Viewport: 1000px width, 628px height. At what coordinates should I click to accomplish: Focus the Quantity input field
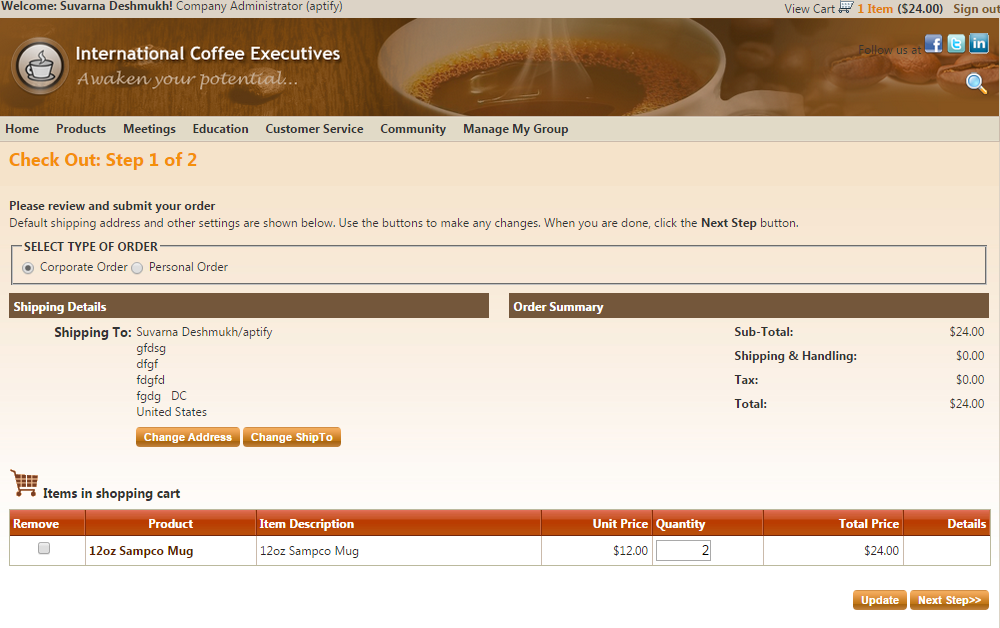click(x=683, y=551)
